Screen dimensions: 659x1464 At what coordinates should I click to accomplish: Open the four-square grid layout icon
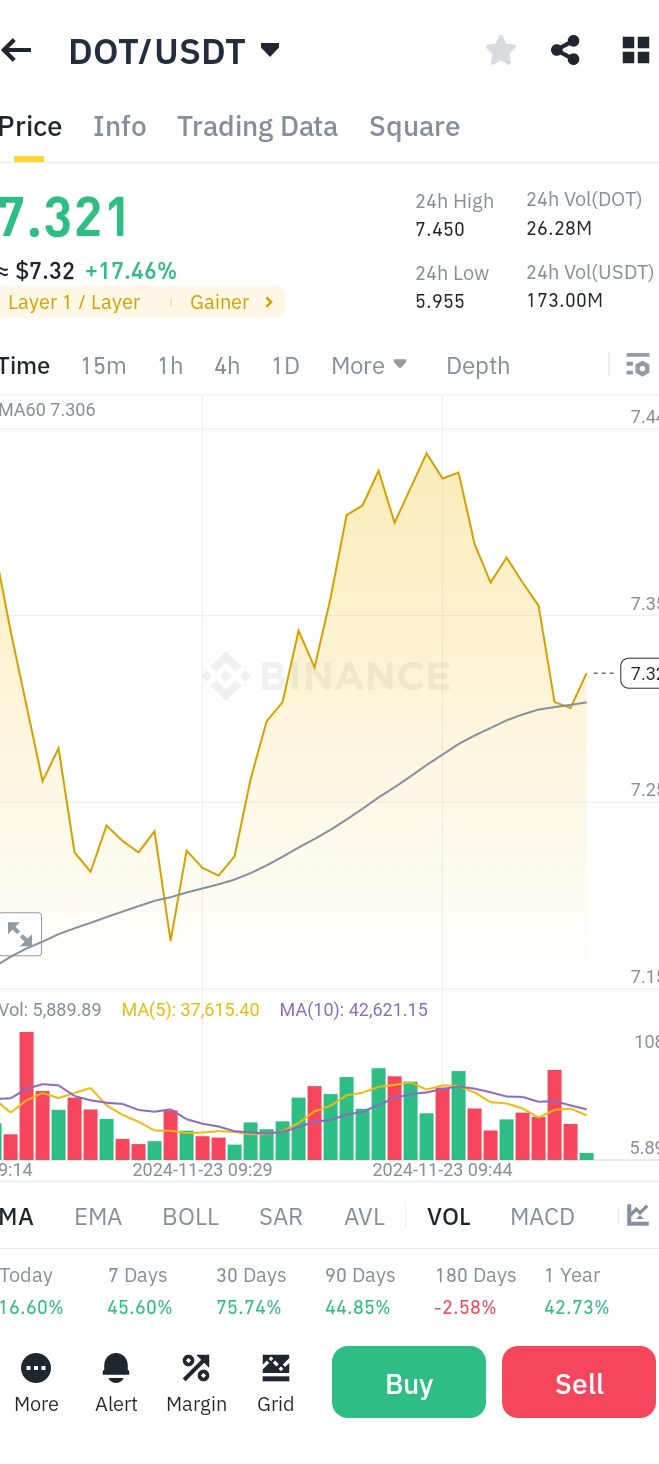pyautogui.click(x=636, y=50)
